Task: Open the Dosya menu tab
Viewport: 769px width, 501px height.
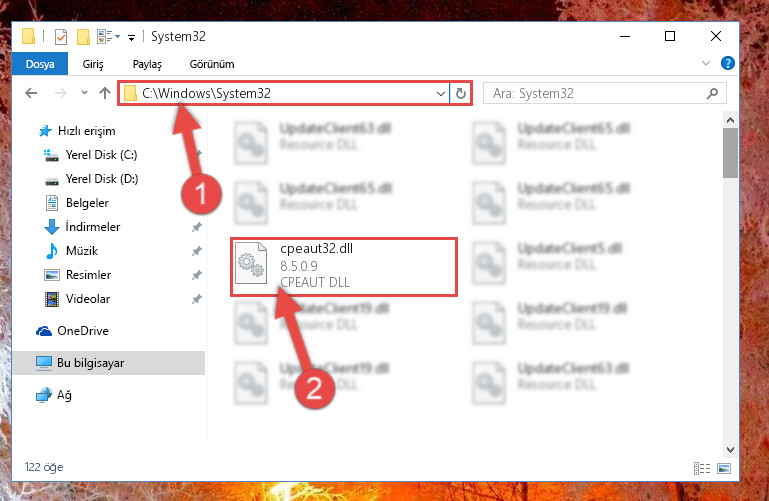Action: coord(40,64)
